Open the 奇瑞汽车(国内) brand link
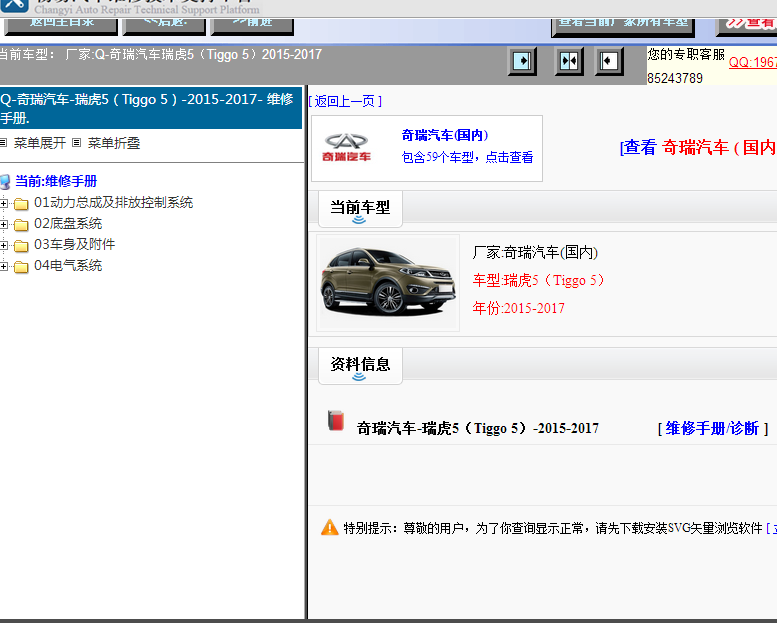The height and width of the screenshot is (623, 777). tap(445, 135)
